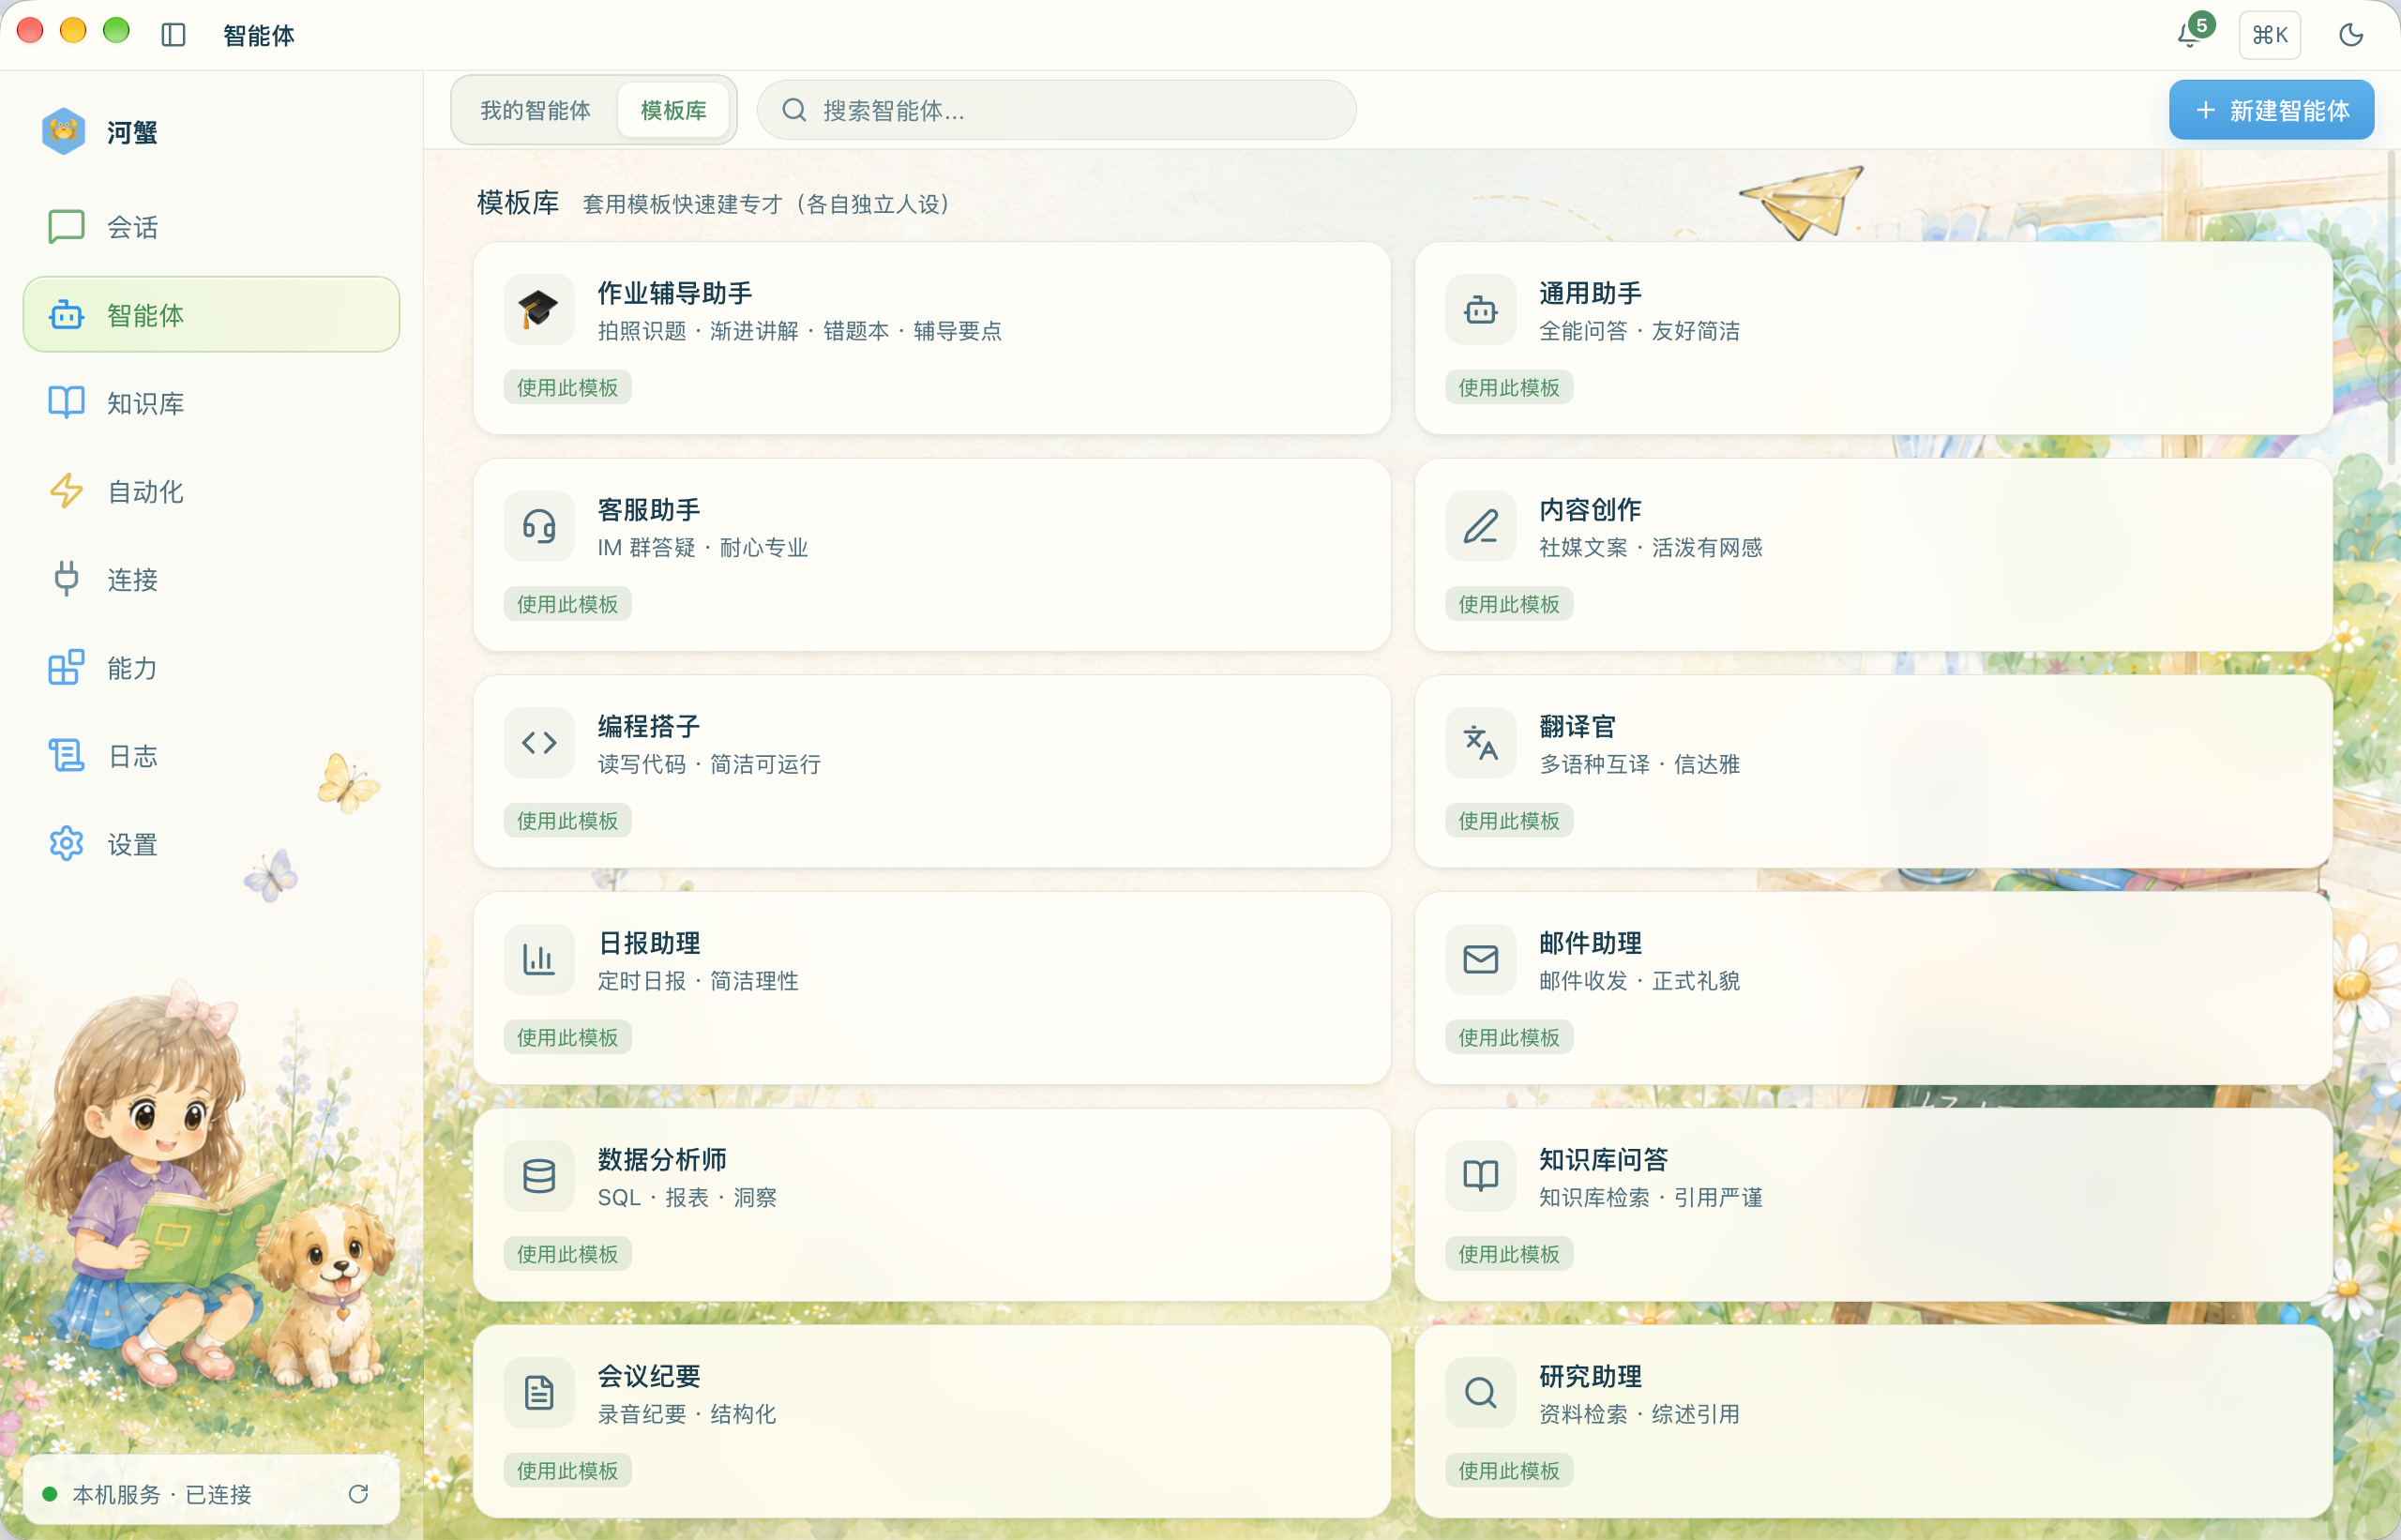Image resolution: width=2401 pixels, height=1540 pixels.
Task: Focus the 搜索智能体 search field
Action: point(1056,110)
